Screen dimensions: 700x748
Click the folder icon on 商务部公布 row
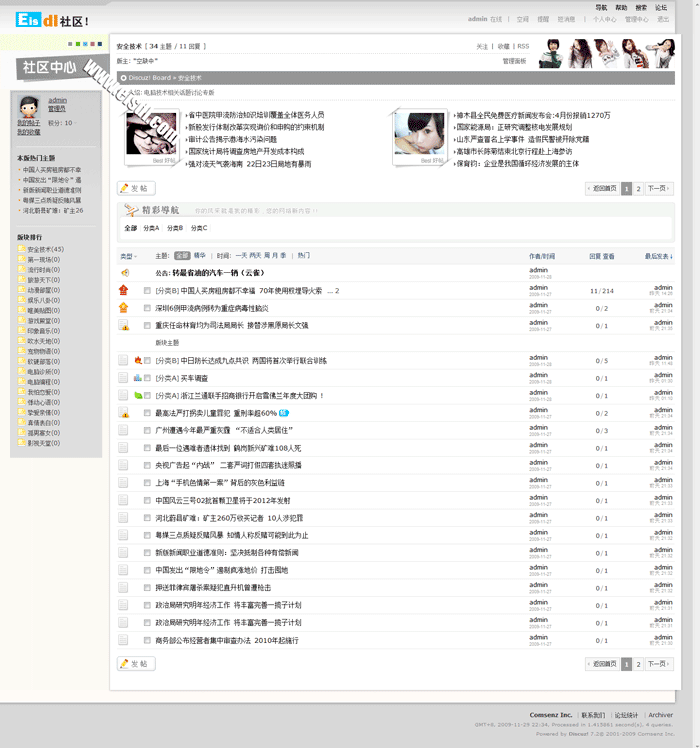123,640
